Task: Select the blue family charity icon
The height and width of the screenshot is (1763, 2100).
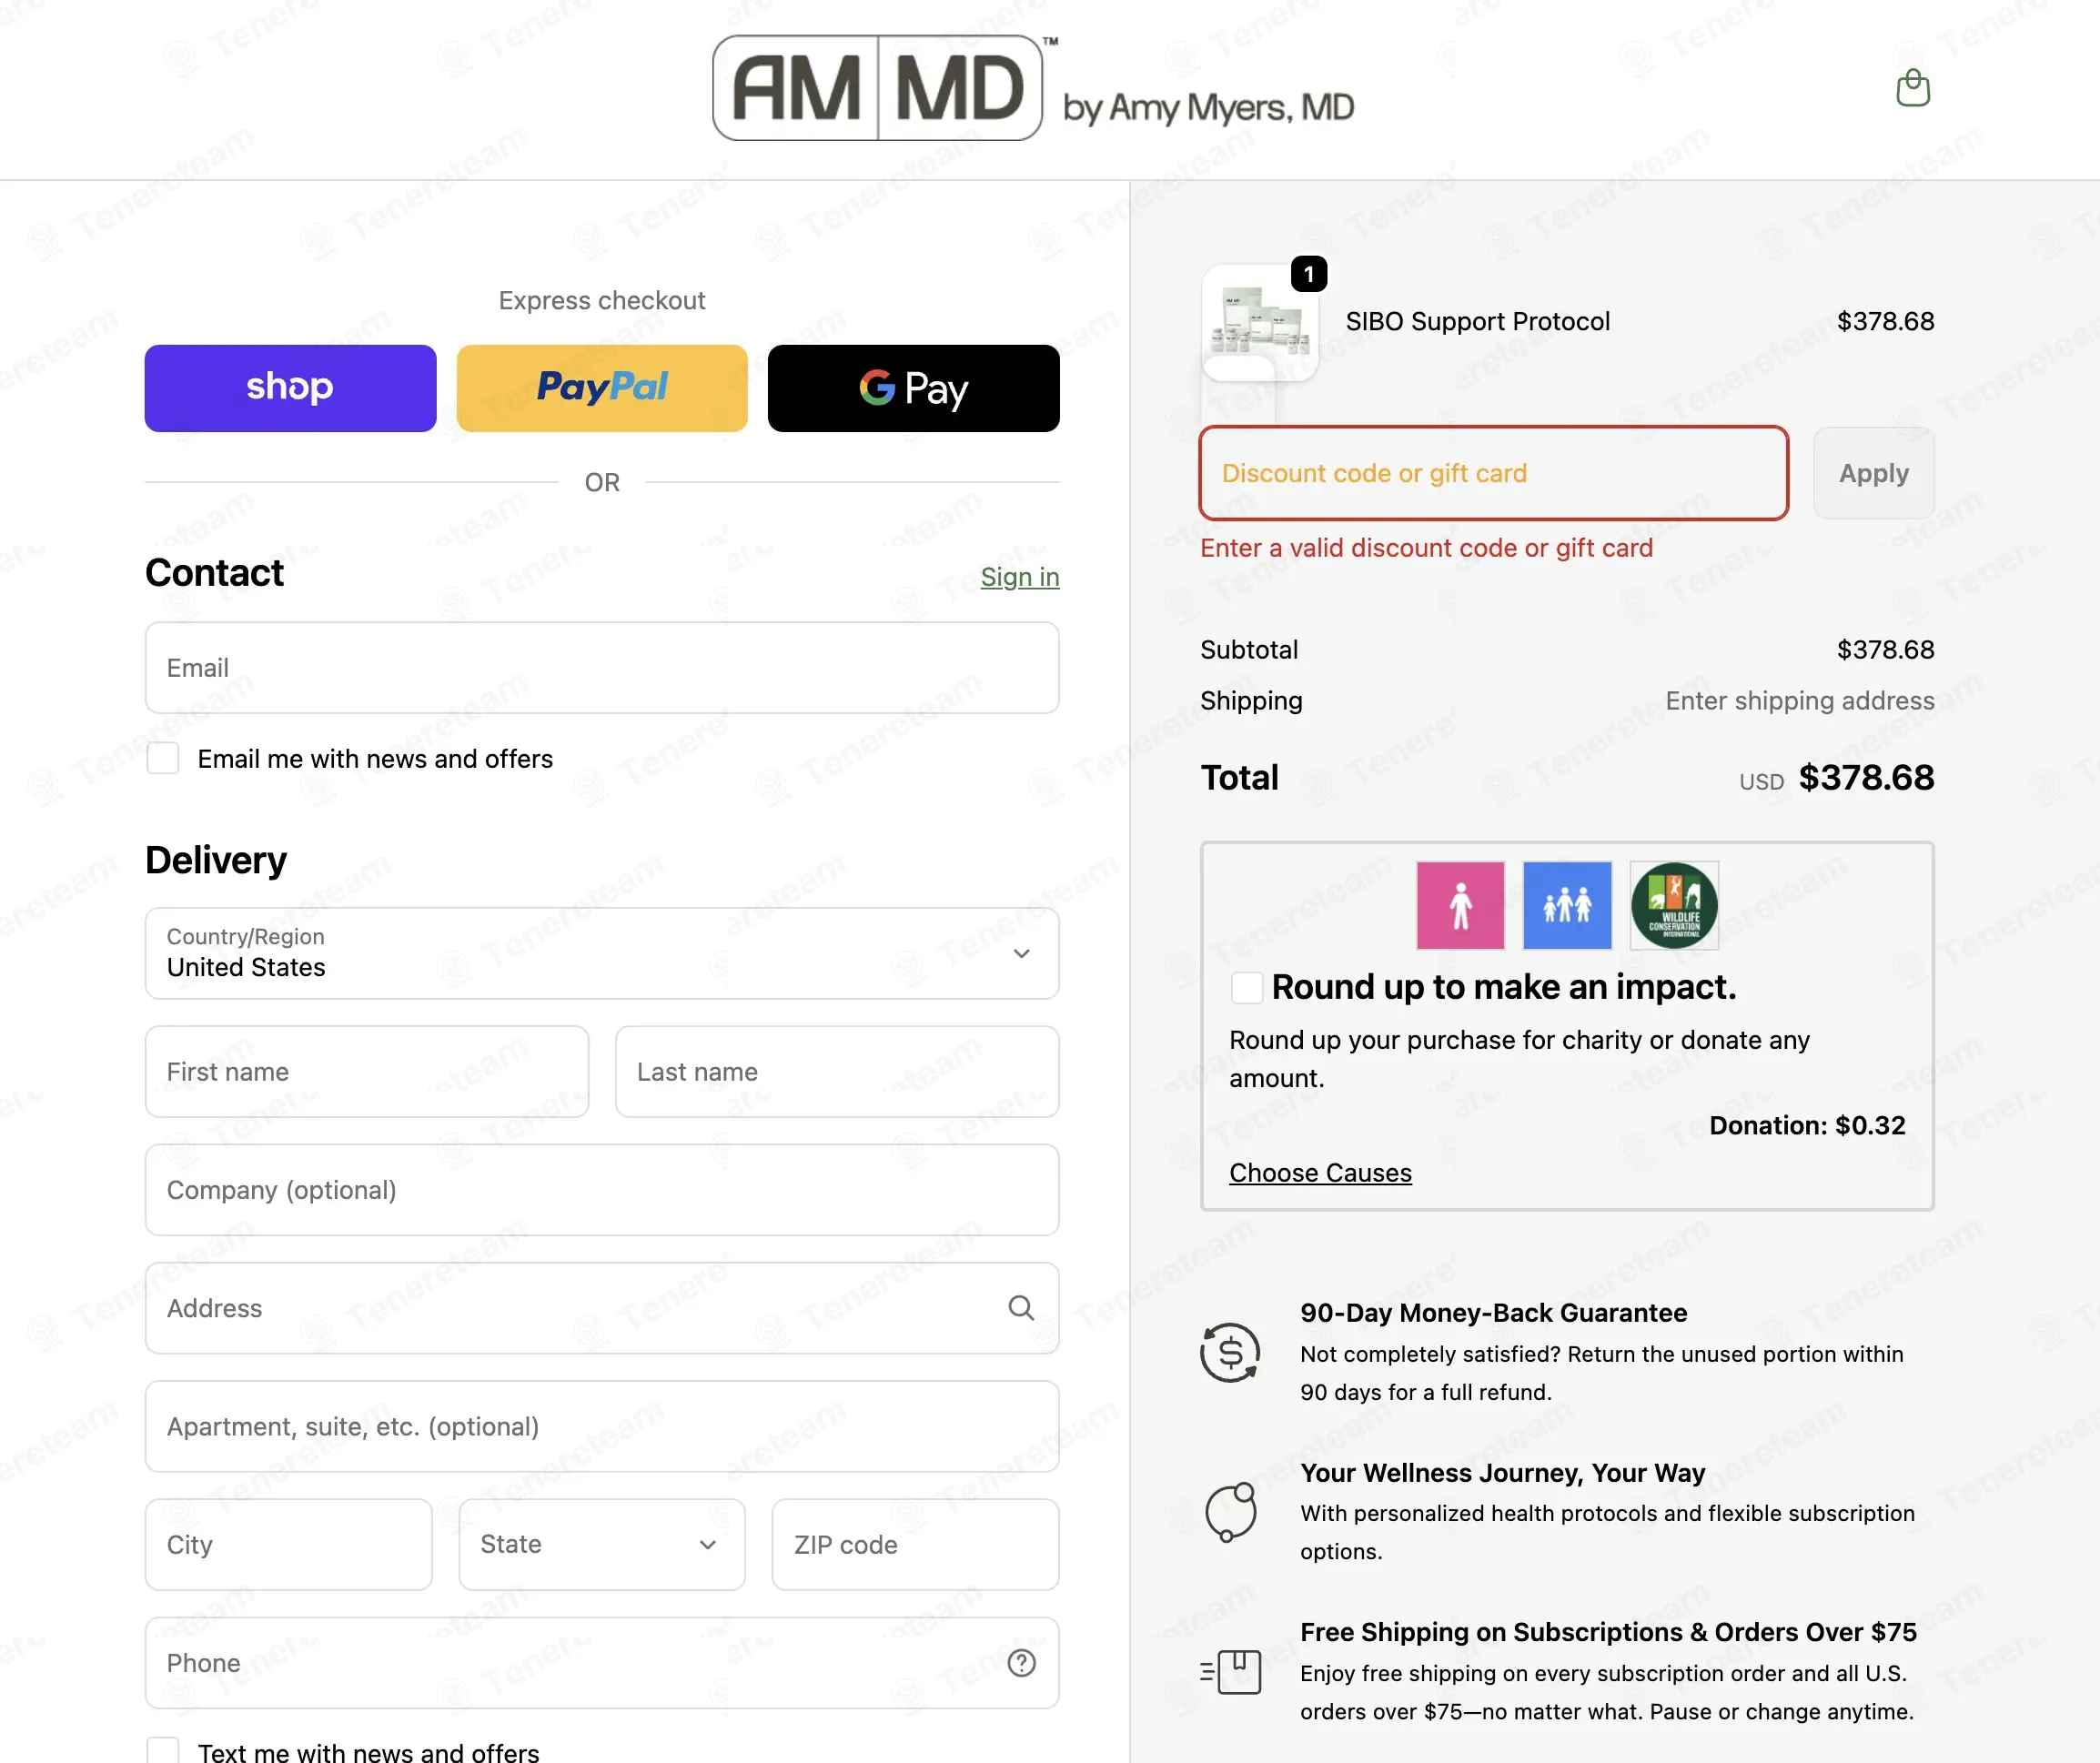Action: coord(1567,905)
